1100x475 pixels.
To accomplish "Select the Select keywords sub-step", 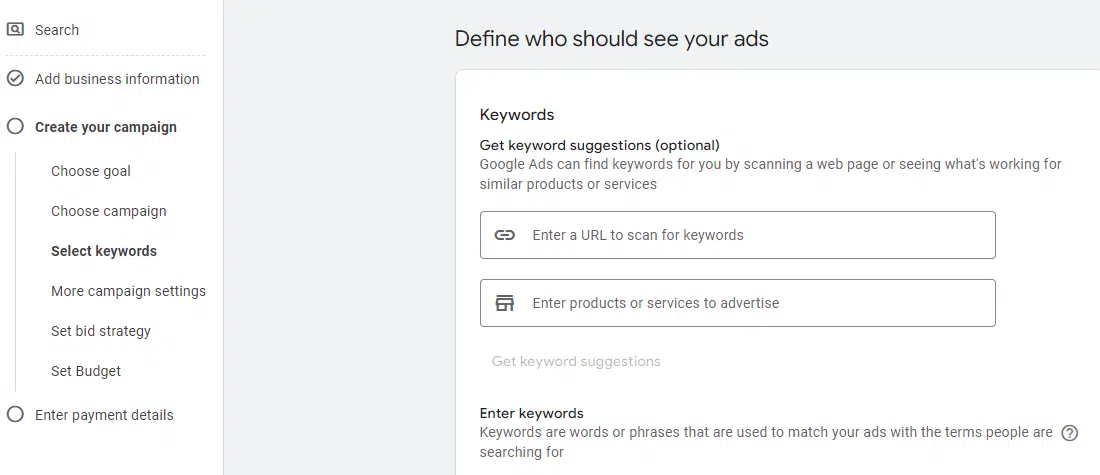I will coord(104,251).
